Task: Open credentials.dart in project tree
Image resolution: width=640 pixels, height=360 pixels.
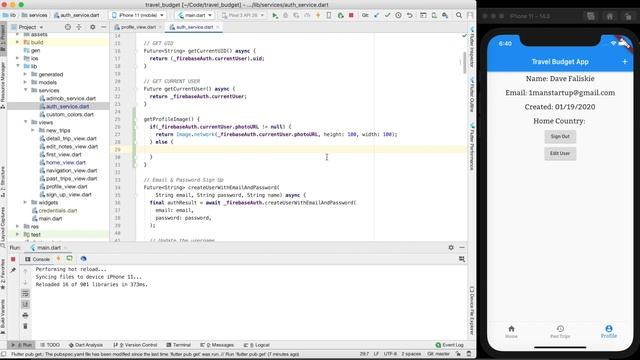Action: (x=54, y=211)
